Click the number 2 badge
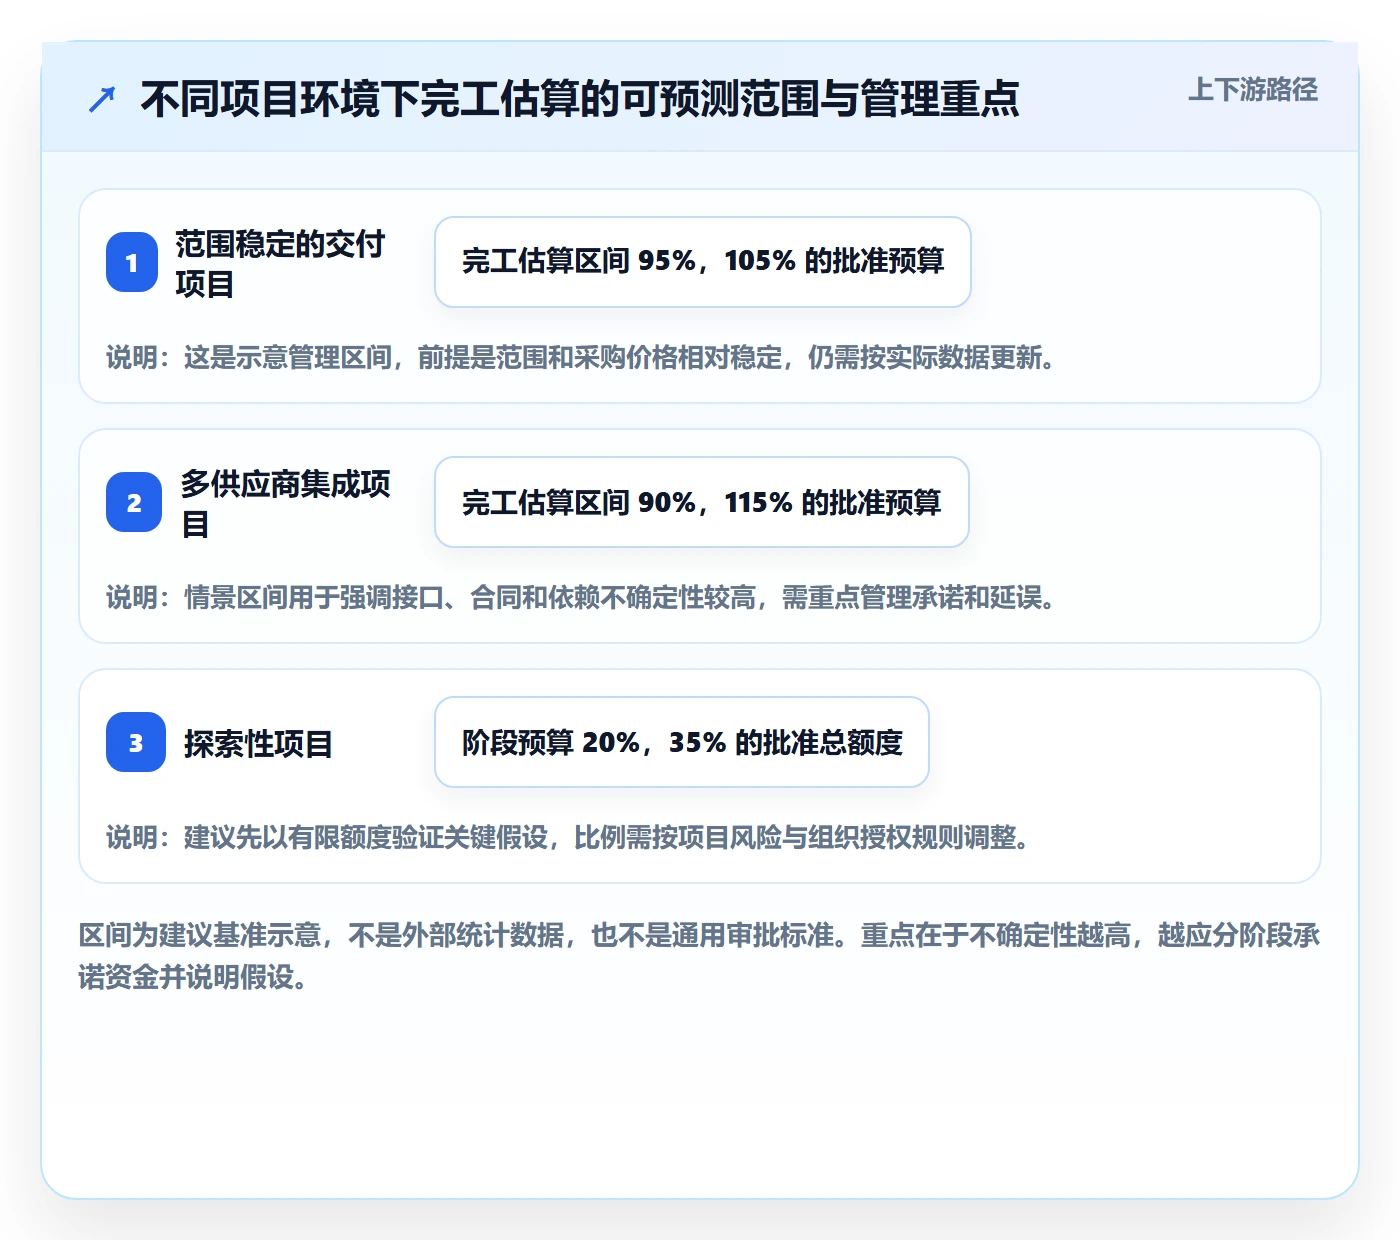Screen dimensions: 1400x1240 (x=134, y=502)
